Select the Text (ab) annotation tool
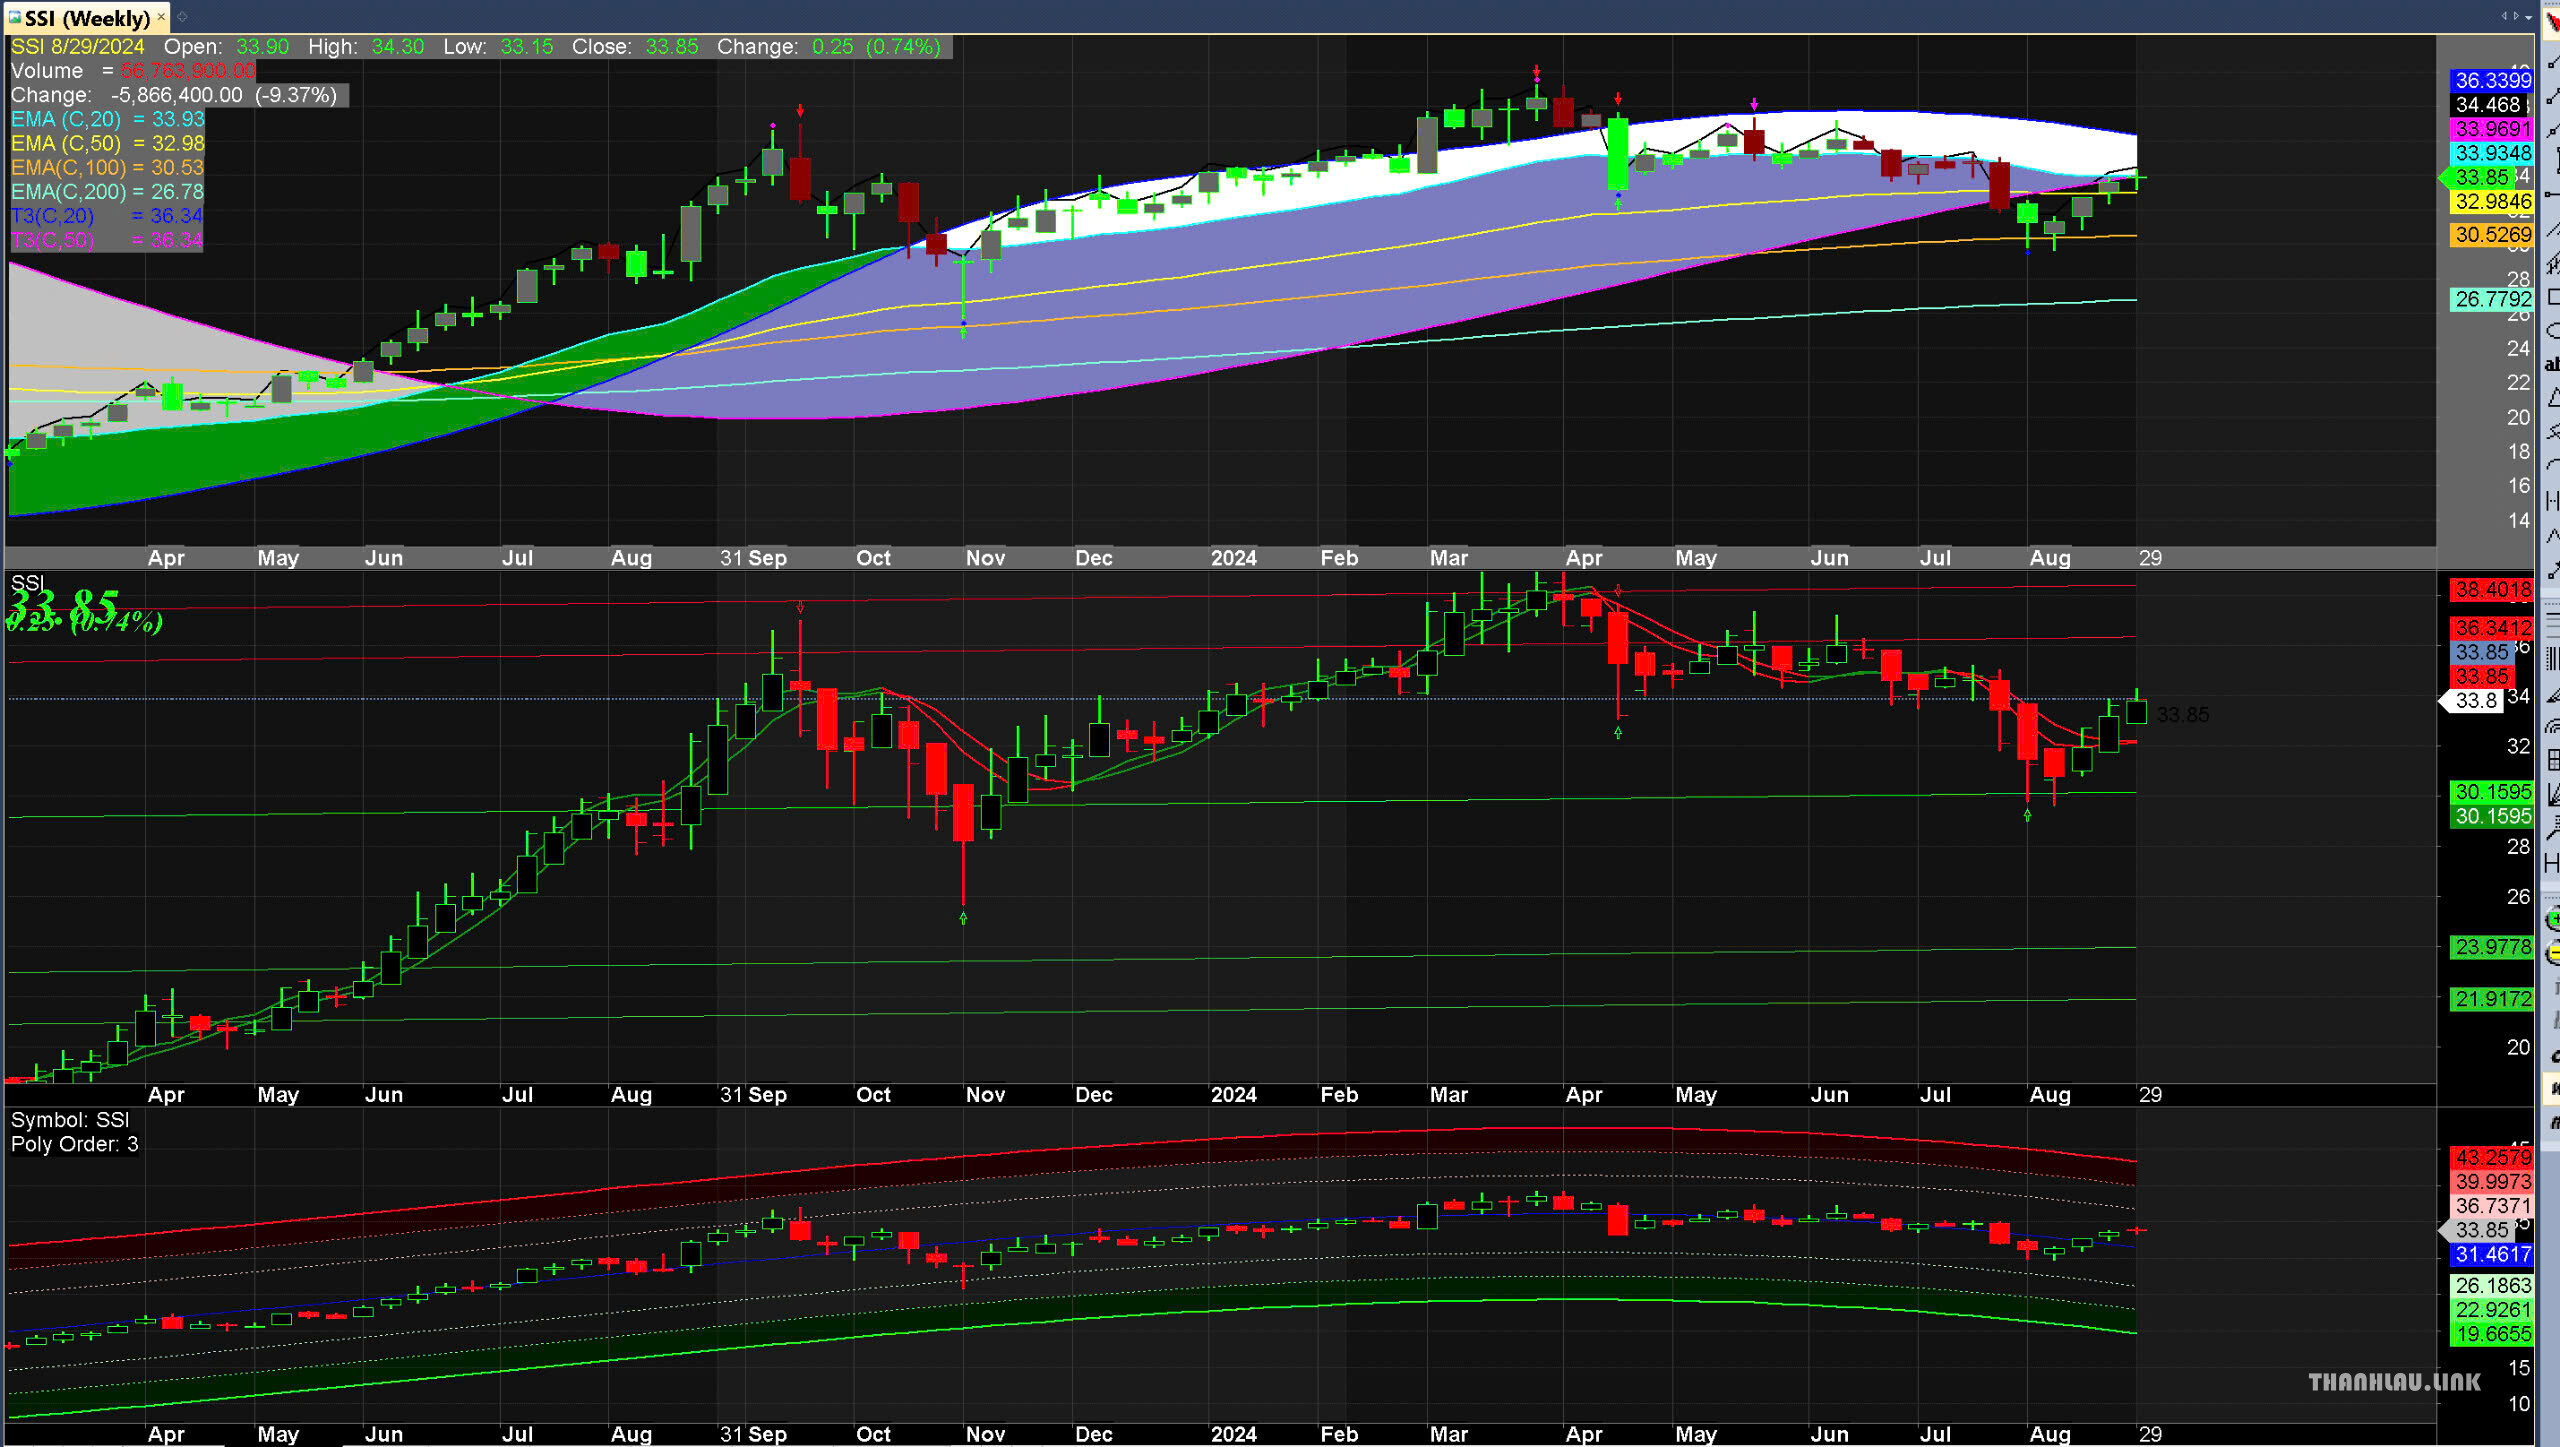2560x1447 pixels. tap(2551, 364)
